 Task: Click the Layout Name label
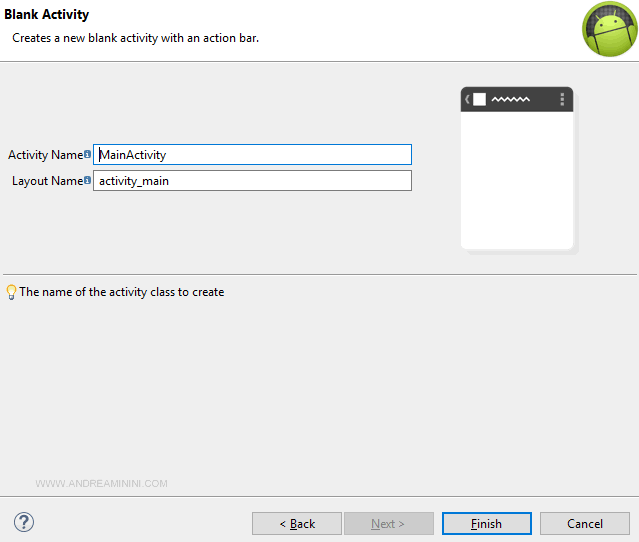click(47, 181)
